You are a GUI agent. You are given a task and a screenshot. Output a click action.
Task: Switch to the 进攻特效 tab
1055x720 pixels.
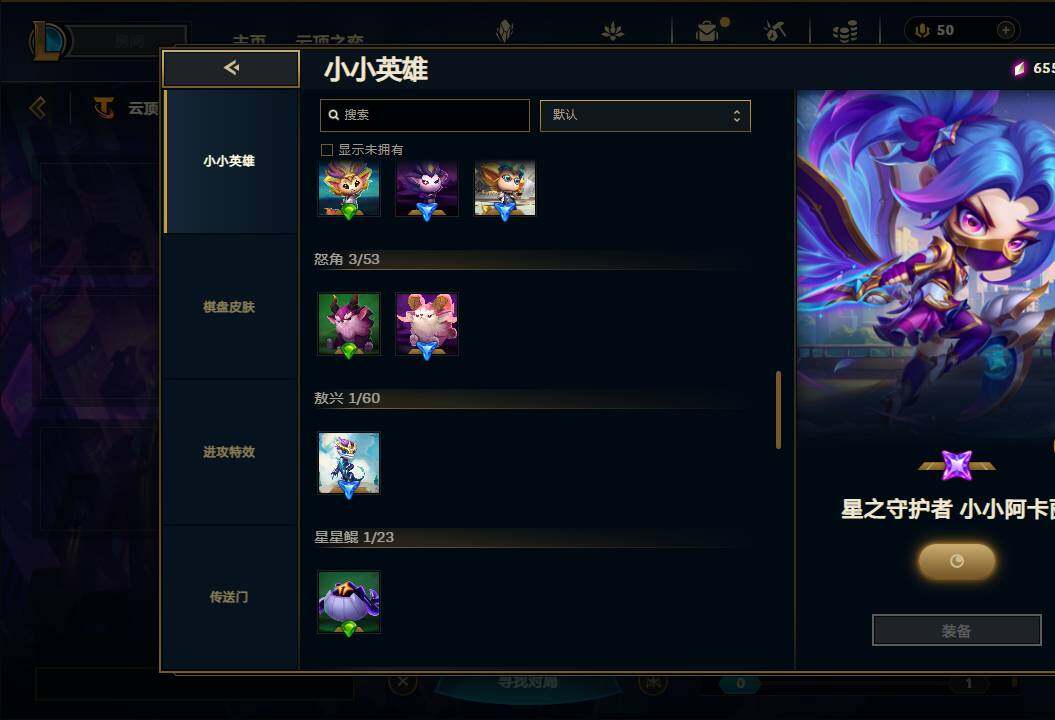[x=229, y=452]
